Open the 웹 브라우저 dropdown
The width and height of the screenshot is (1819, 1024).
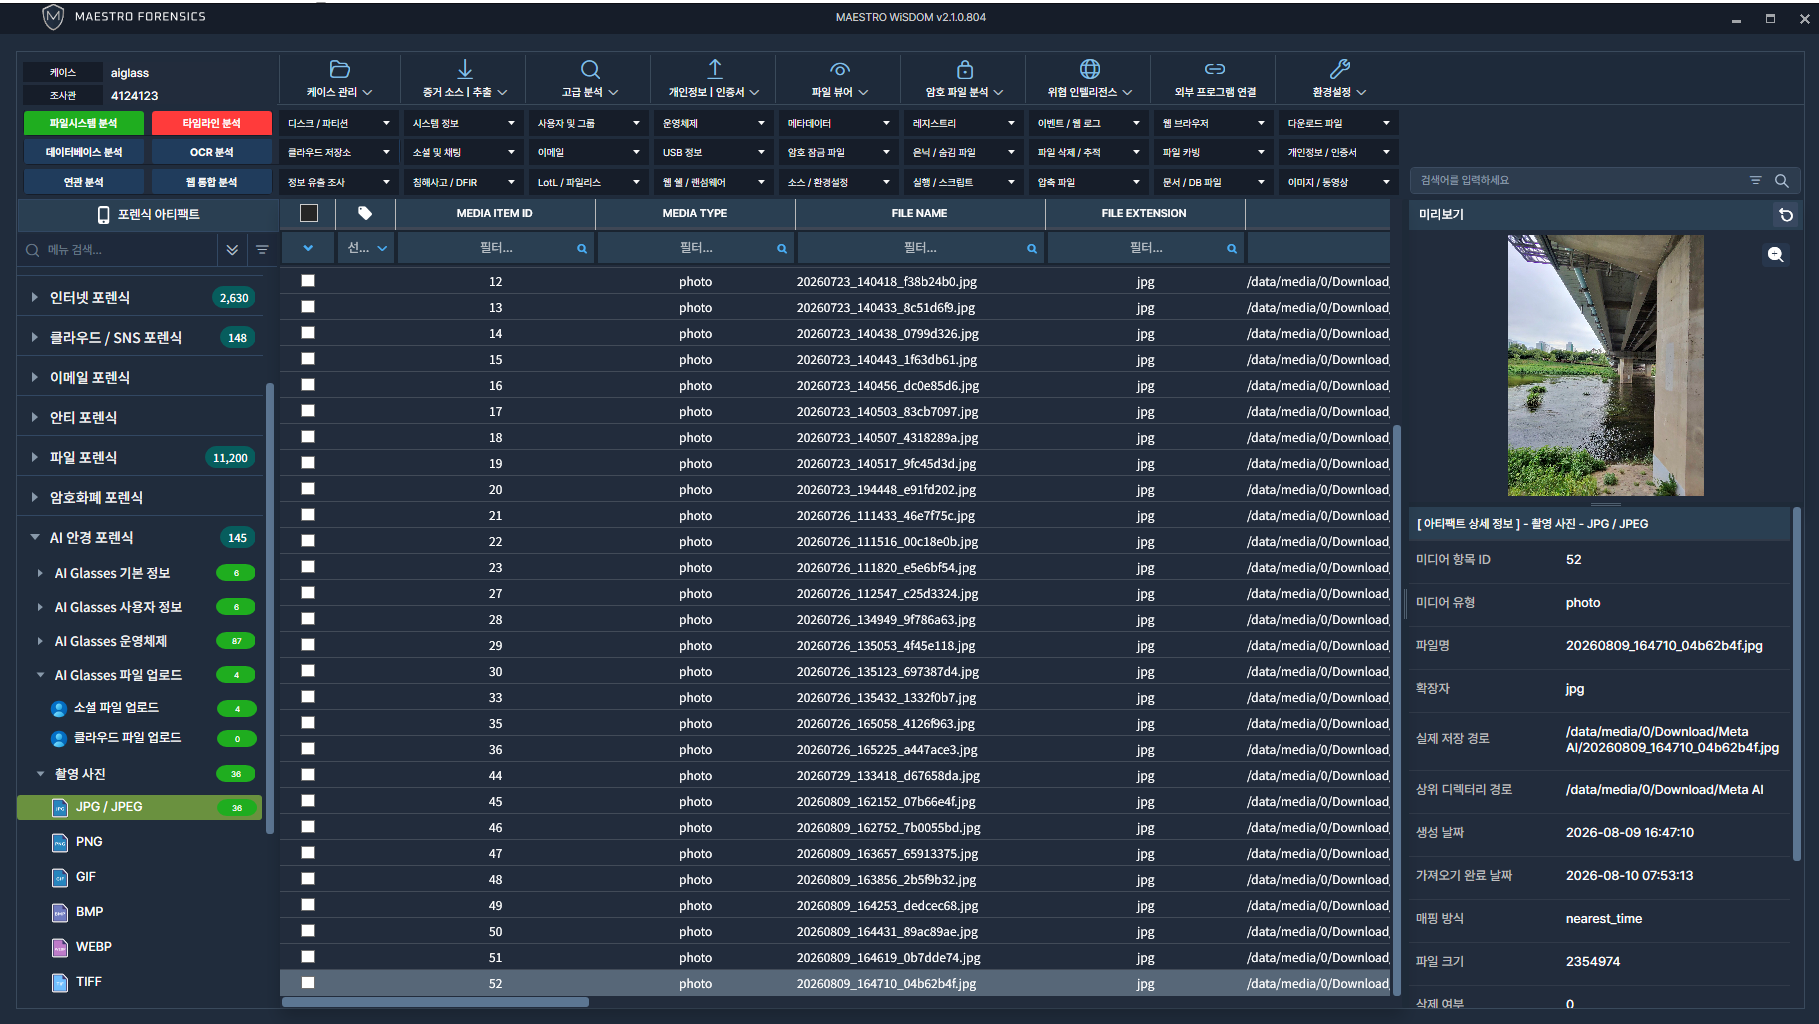point(1213,124)
